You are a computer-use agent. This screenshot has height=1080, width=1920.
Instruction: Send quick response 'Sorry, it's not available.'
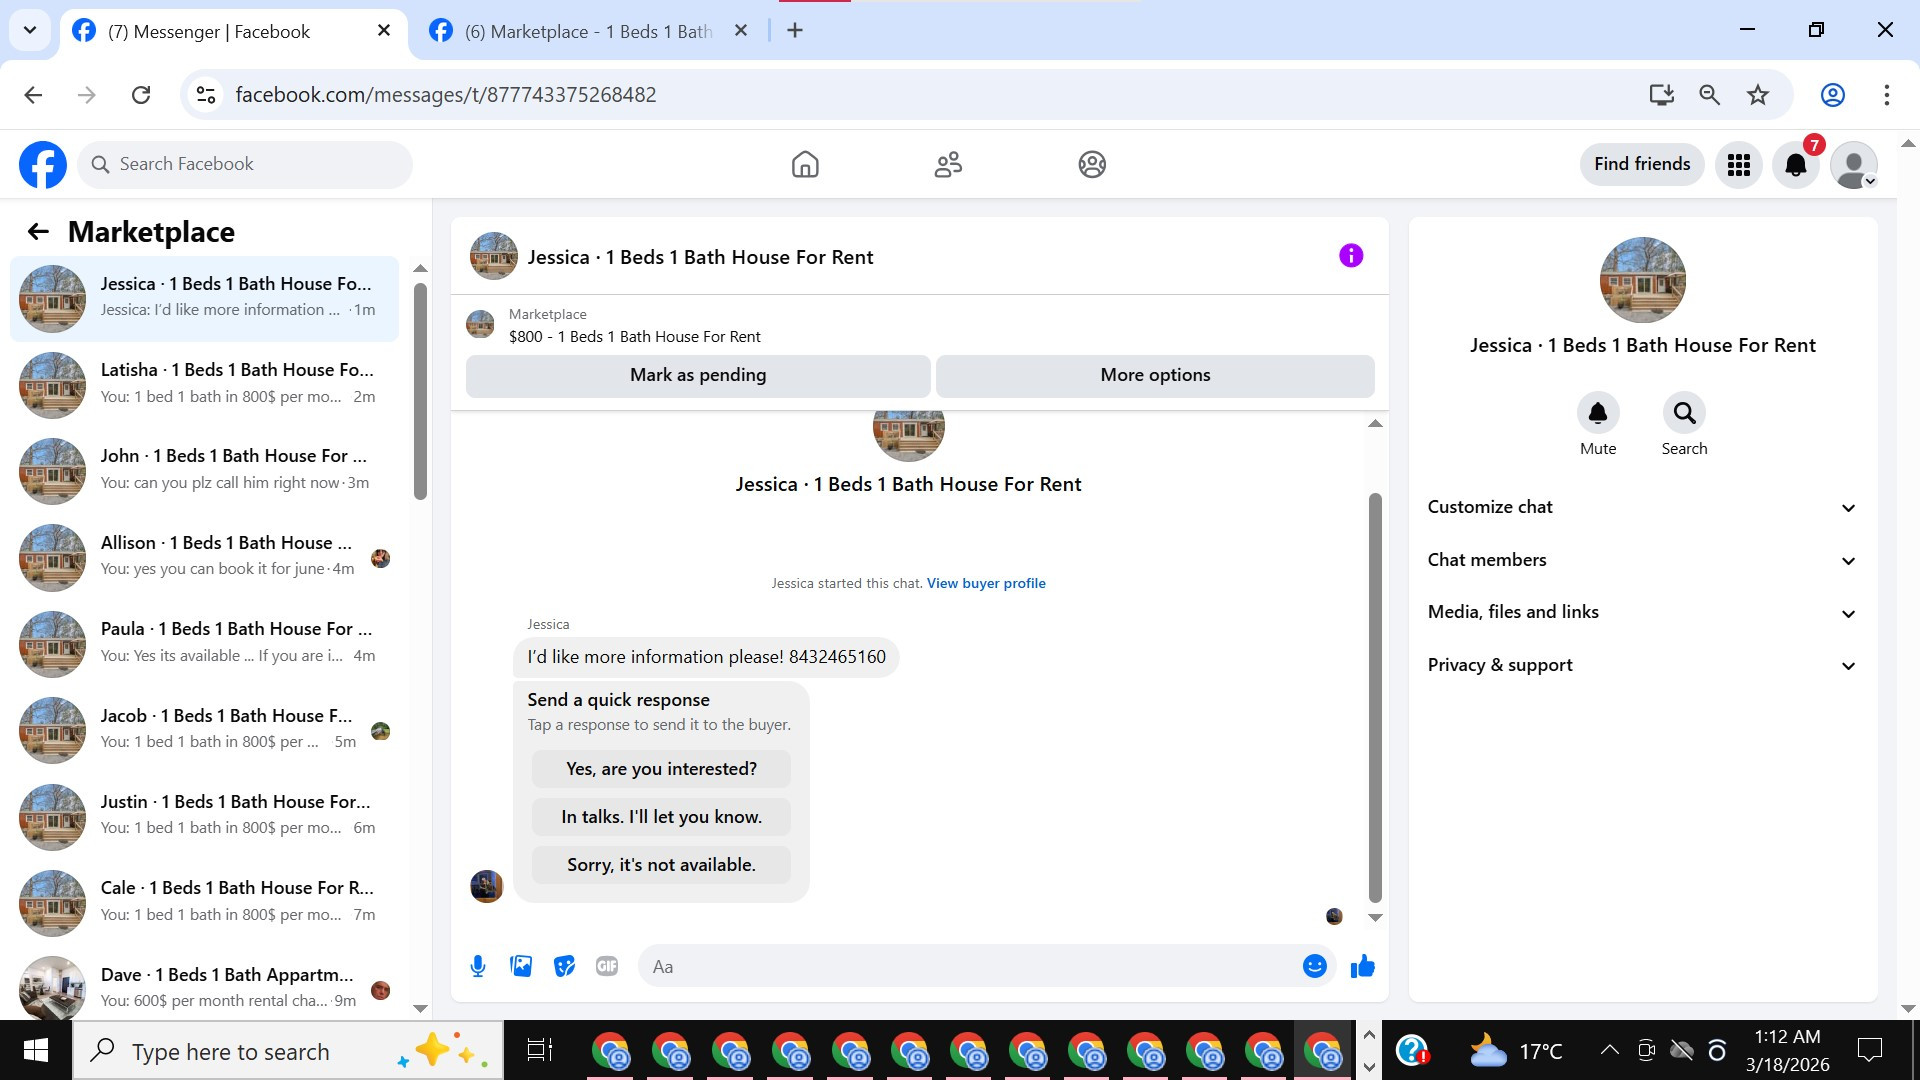pos(661,865)
